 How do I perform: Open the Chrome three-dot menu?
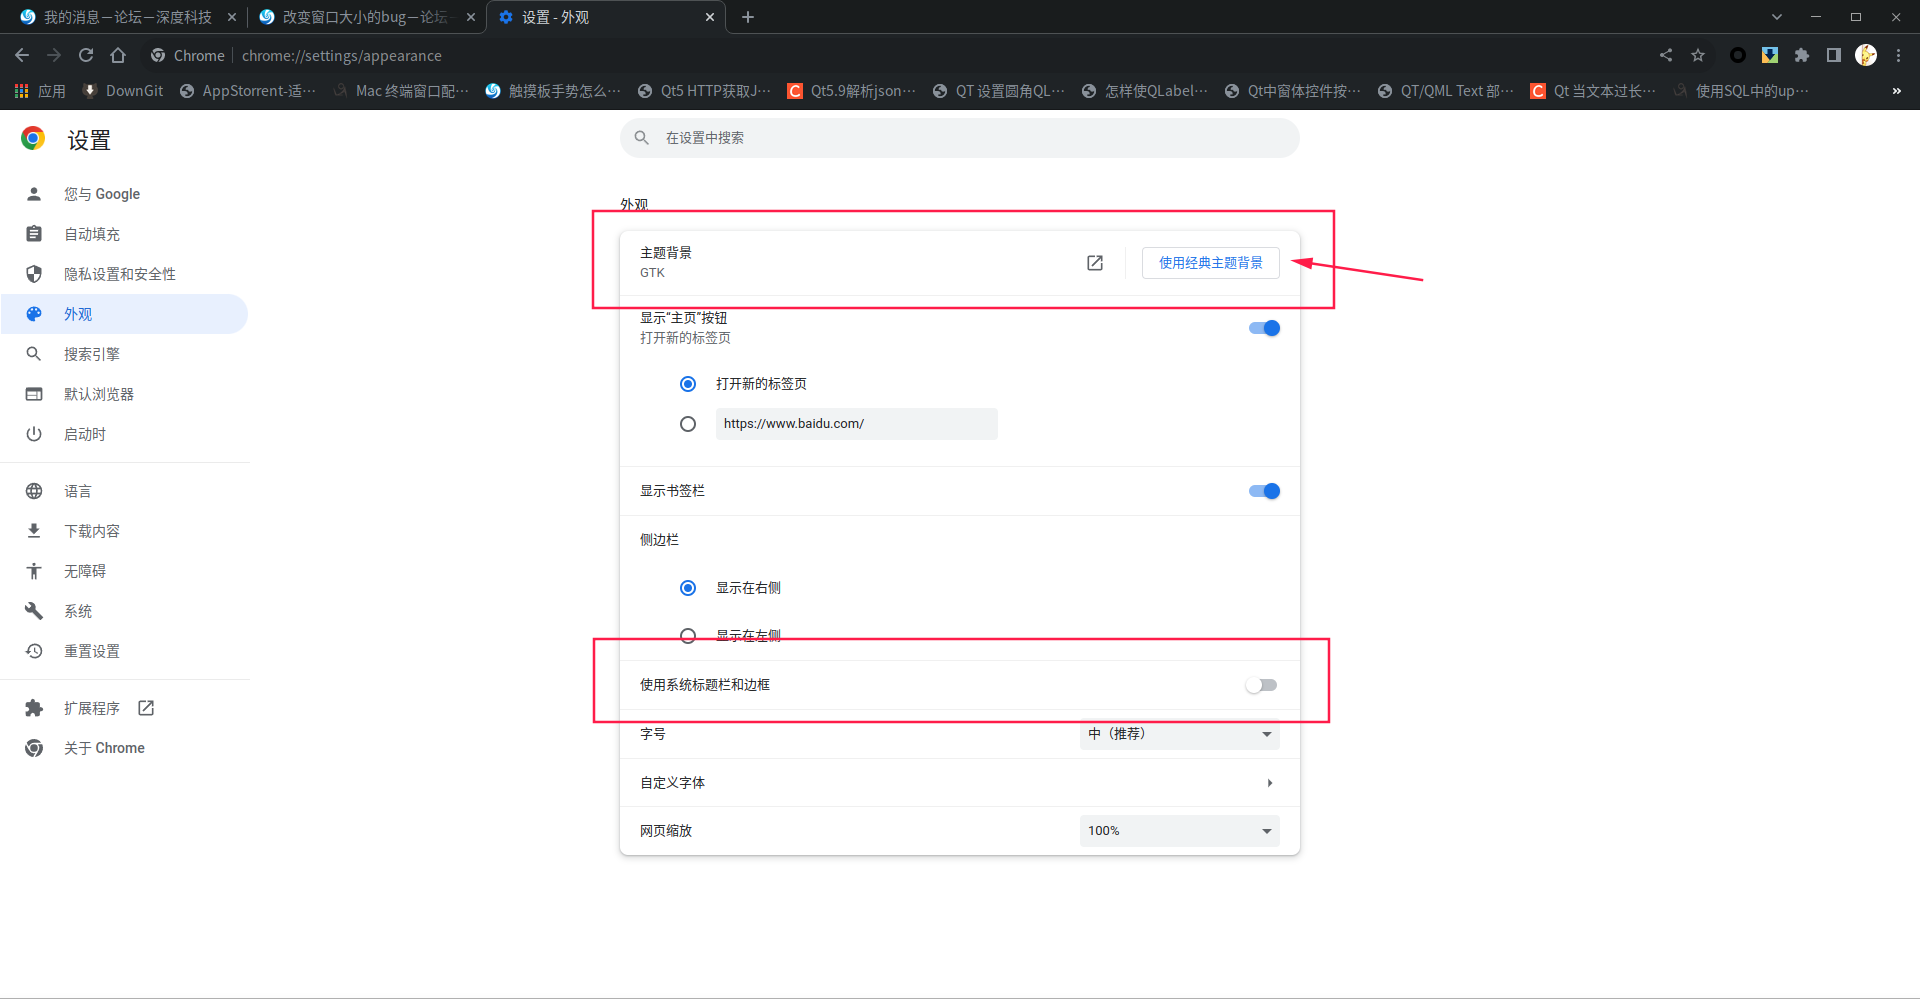tap(1898, 56)
